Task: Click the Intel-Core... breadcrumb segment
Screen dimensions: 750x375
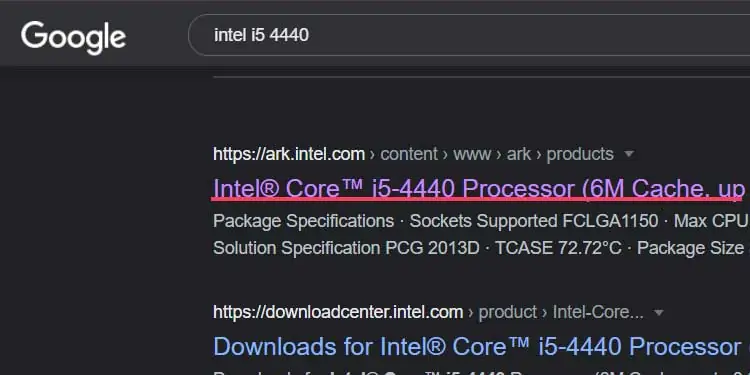Action: point(598,312)
